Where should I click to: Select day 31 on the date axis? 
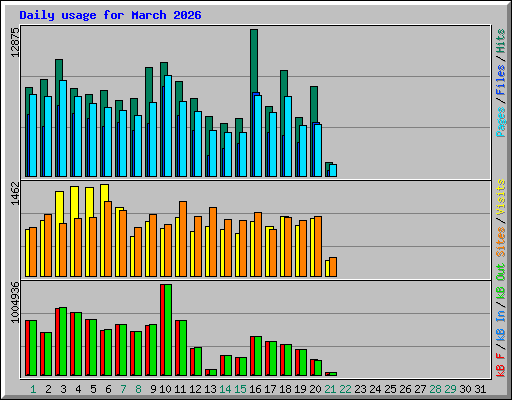480,389
